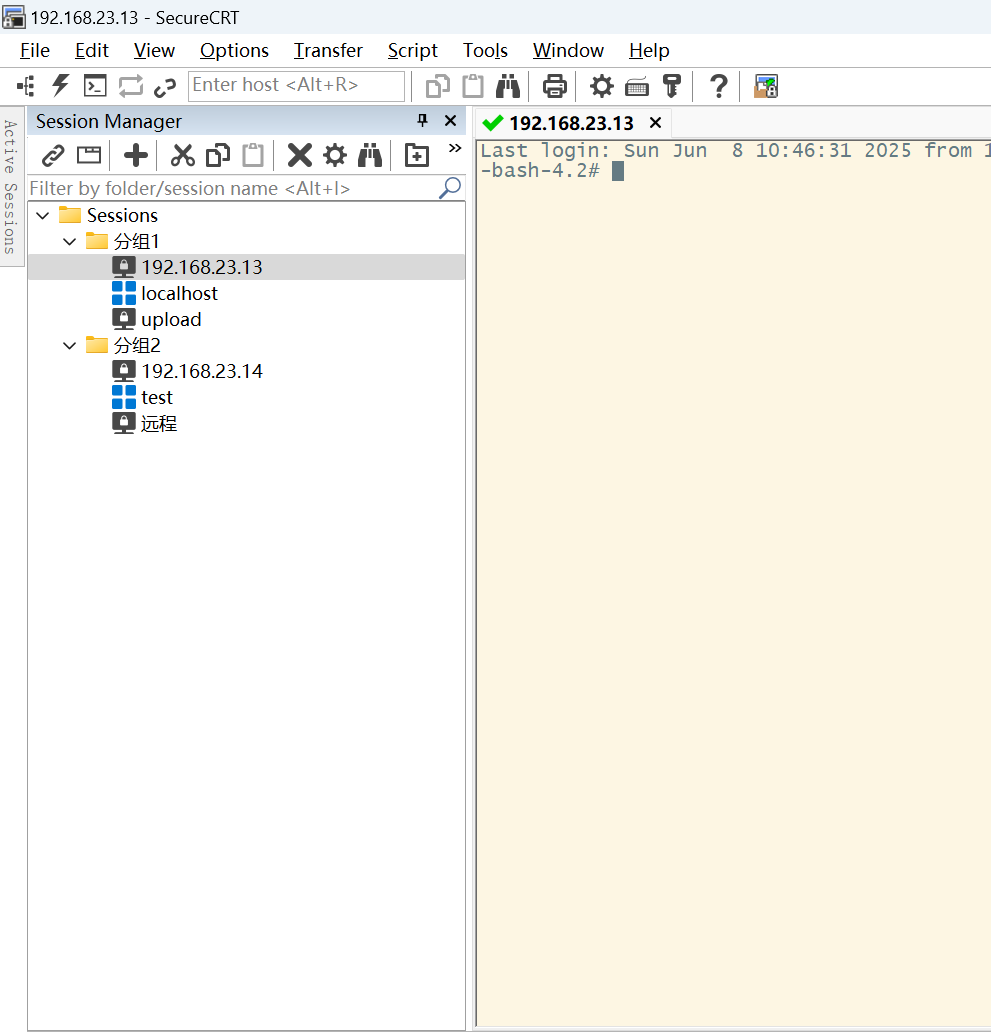991x1033 pixels.
Task: Toggle the Session Manager pin auto-hide
Action: [x=422, y=121]
